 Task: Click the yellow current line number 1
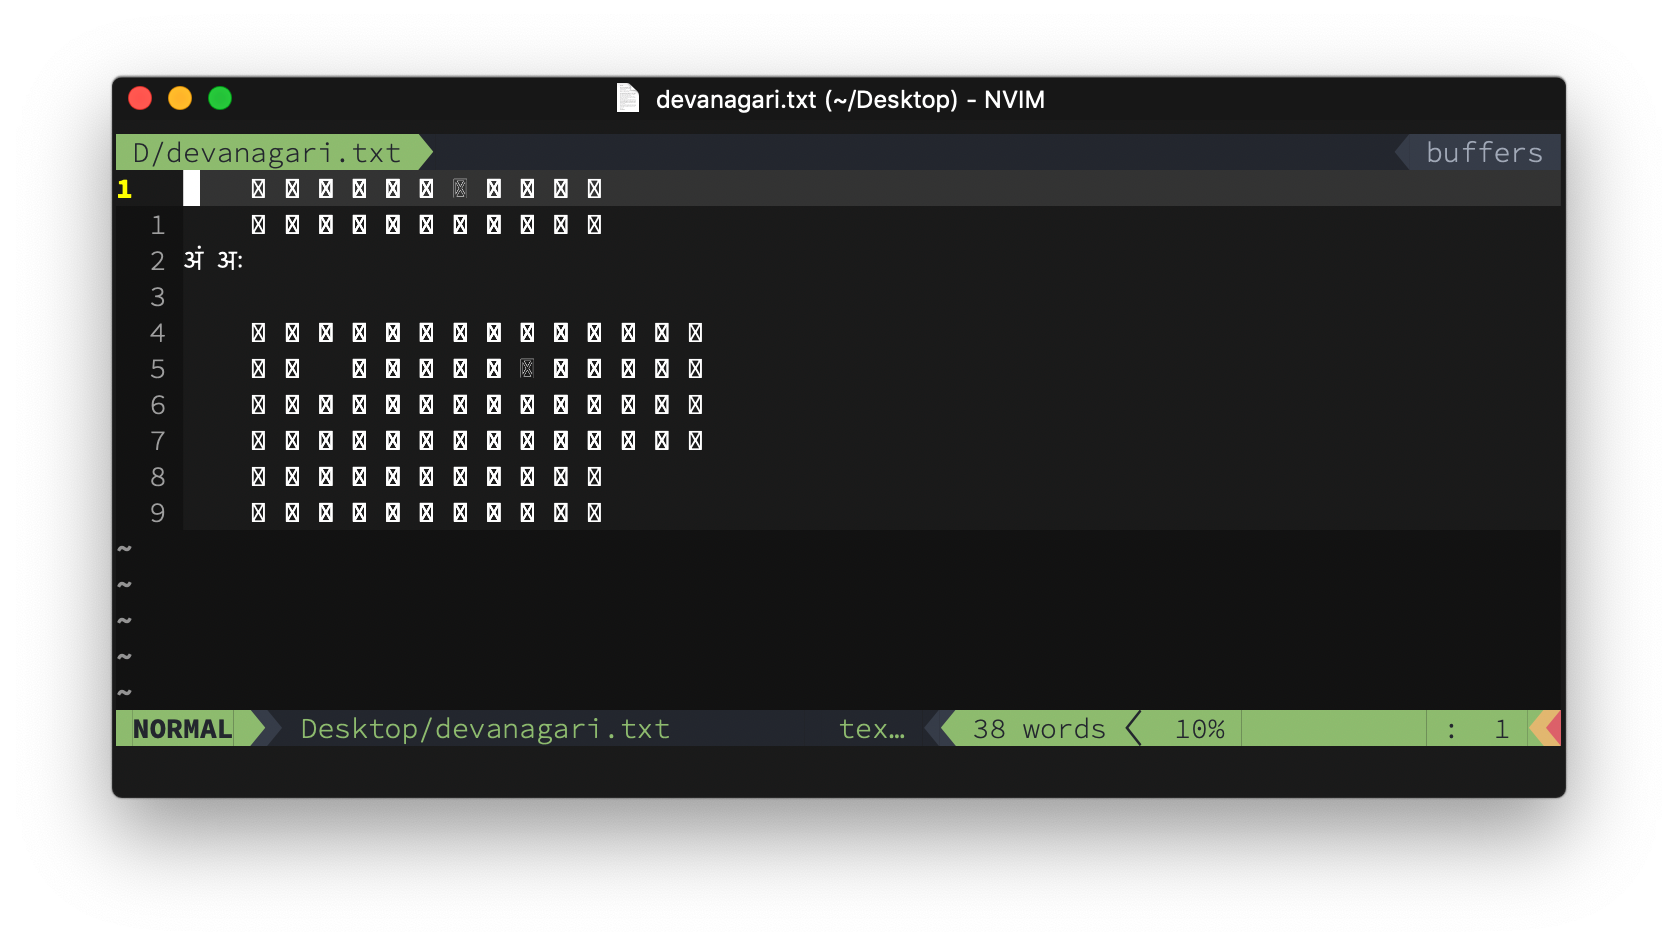coord(125,189)
